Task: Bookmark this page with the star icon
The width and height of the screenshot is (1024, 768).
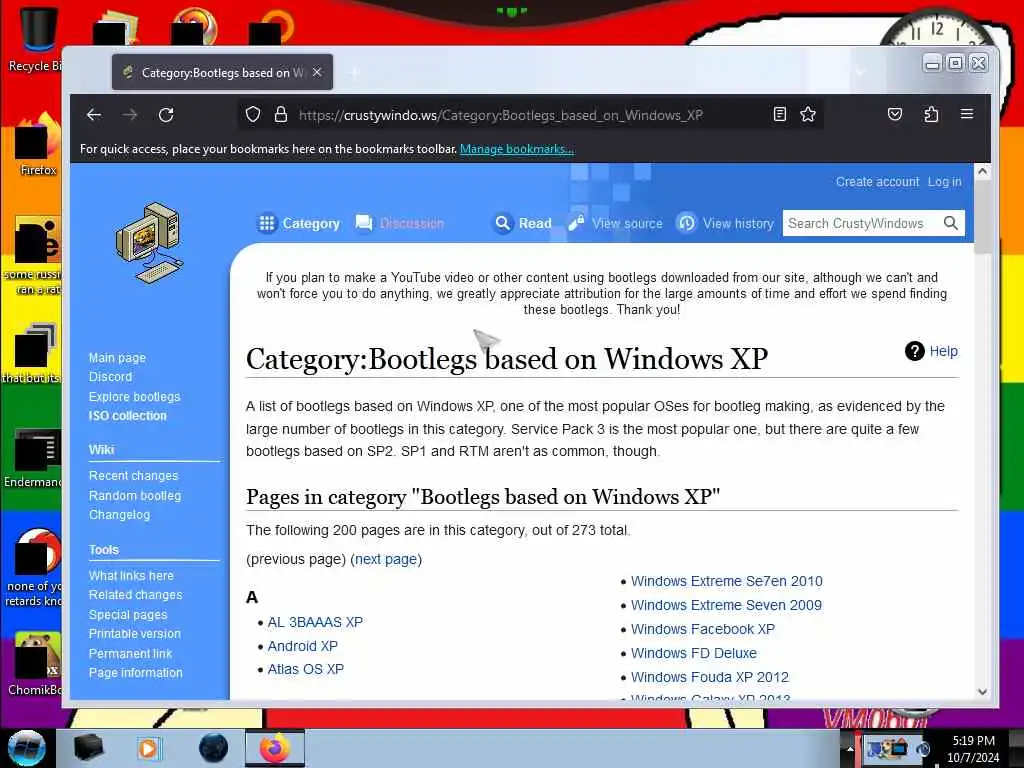Action: (808, 115)
